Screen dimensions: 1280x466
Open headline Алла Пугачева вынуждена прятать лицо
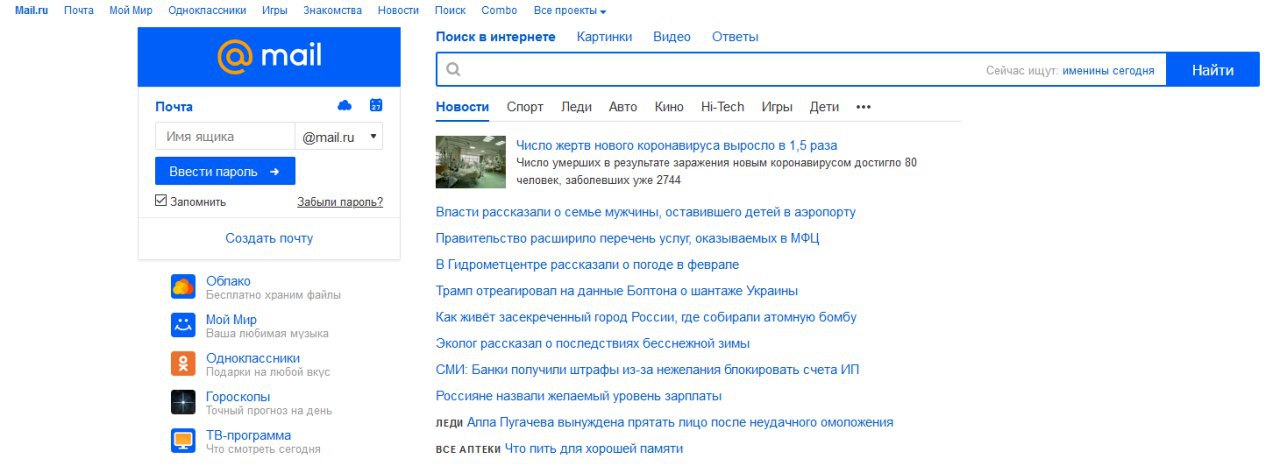point(680,422)
